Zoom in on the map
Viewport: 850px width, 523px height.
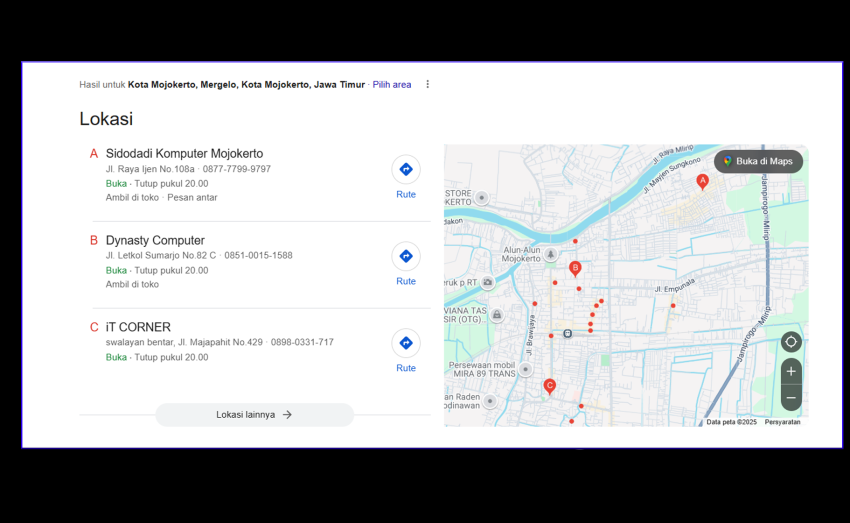pyautogui.click(x=791, y=371)
